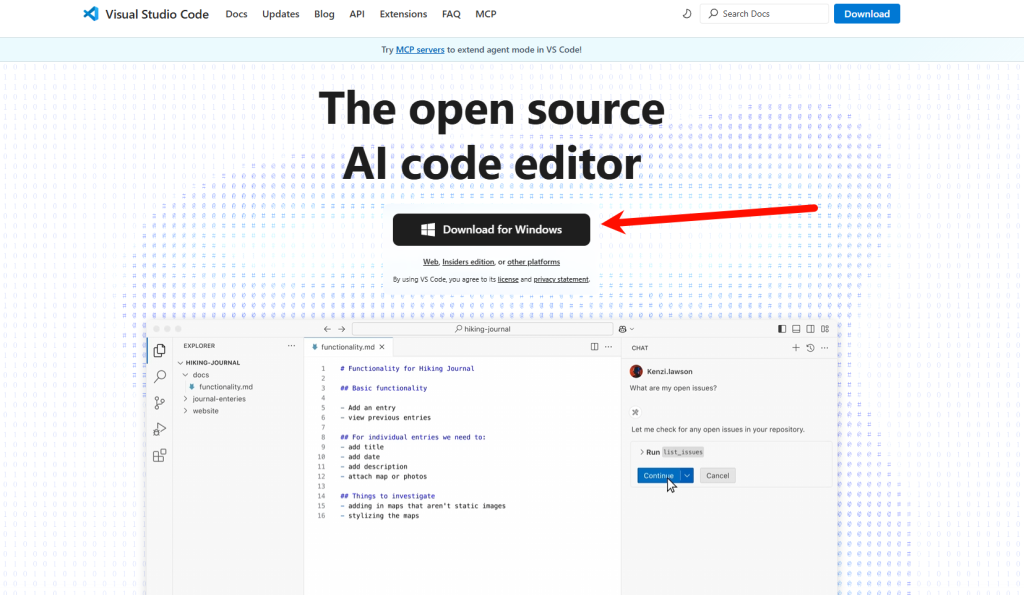Viewport: 1024px width, 595px height.
Task: Click the Windows logo on download button
Action: coord(428,230)
